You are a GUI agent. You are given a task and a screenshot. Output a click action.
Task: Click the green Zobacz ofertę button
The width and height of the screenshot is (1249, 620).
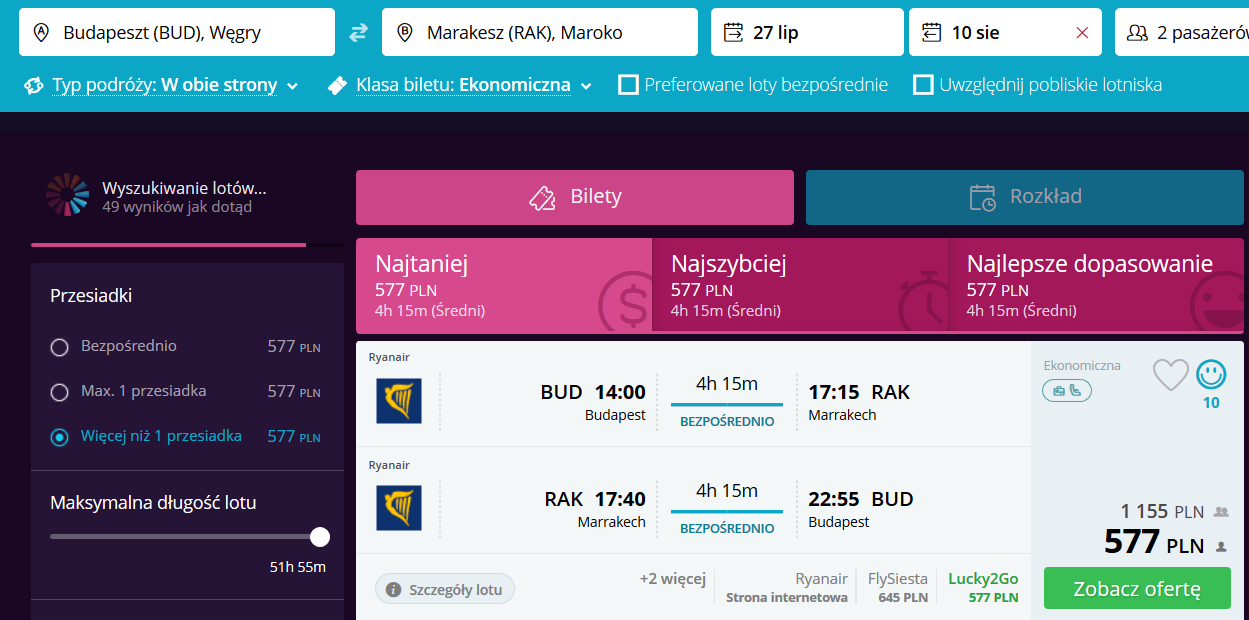(x=1137, y=588)
